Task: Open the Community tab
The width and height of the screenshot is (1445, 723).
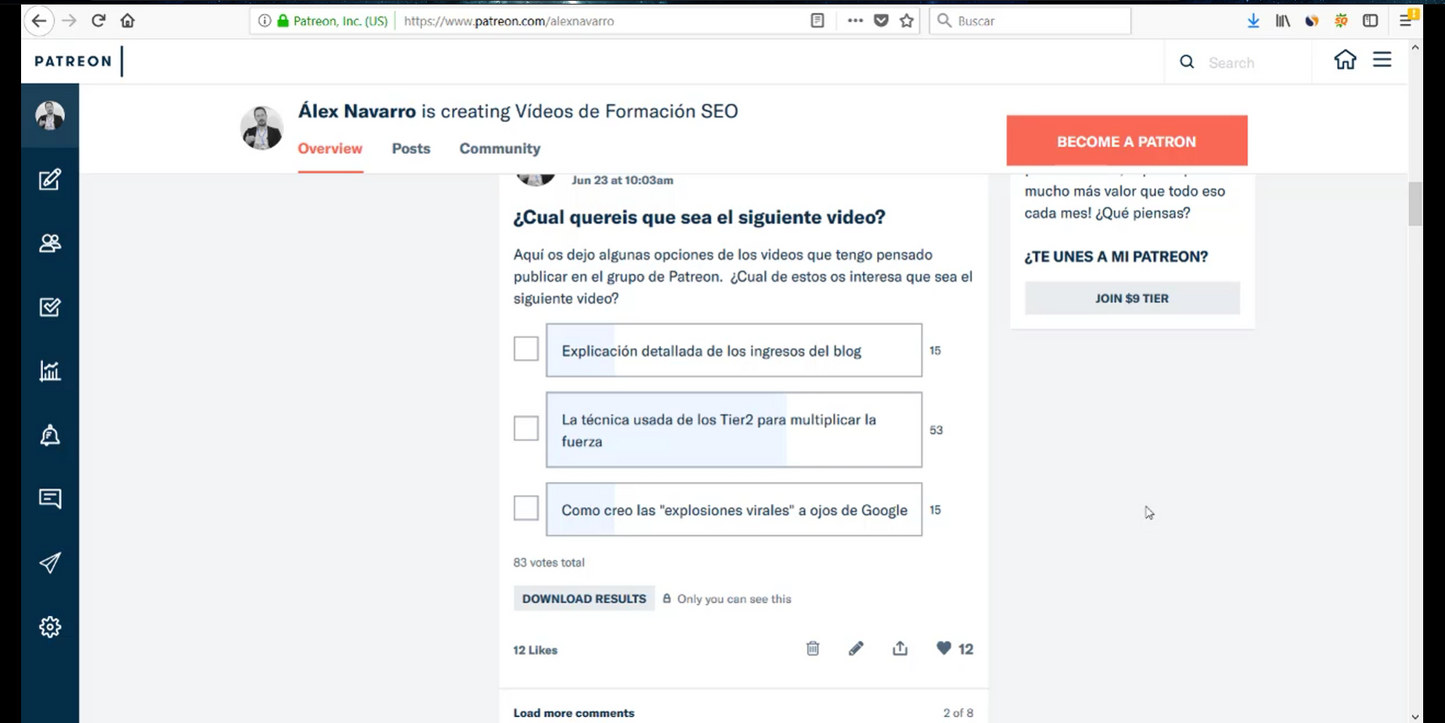Action: click(x=499, y=148)
